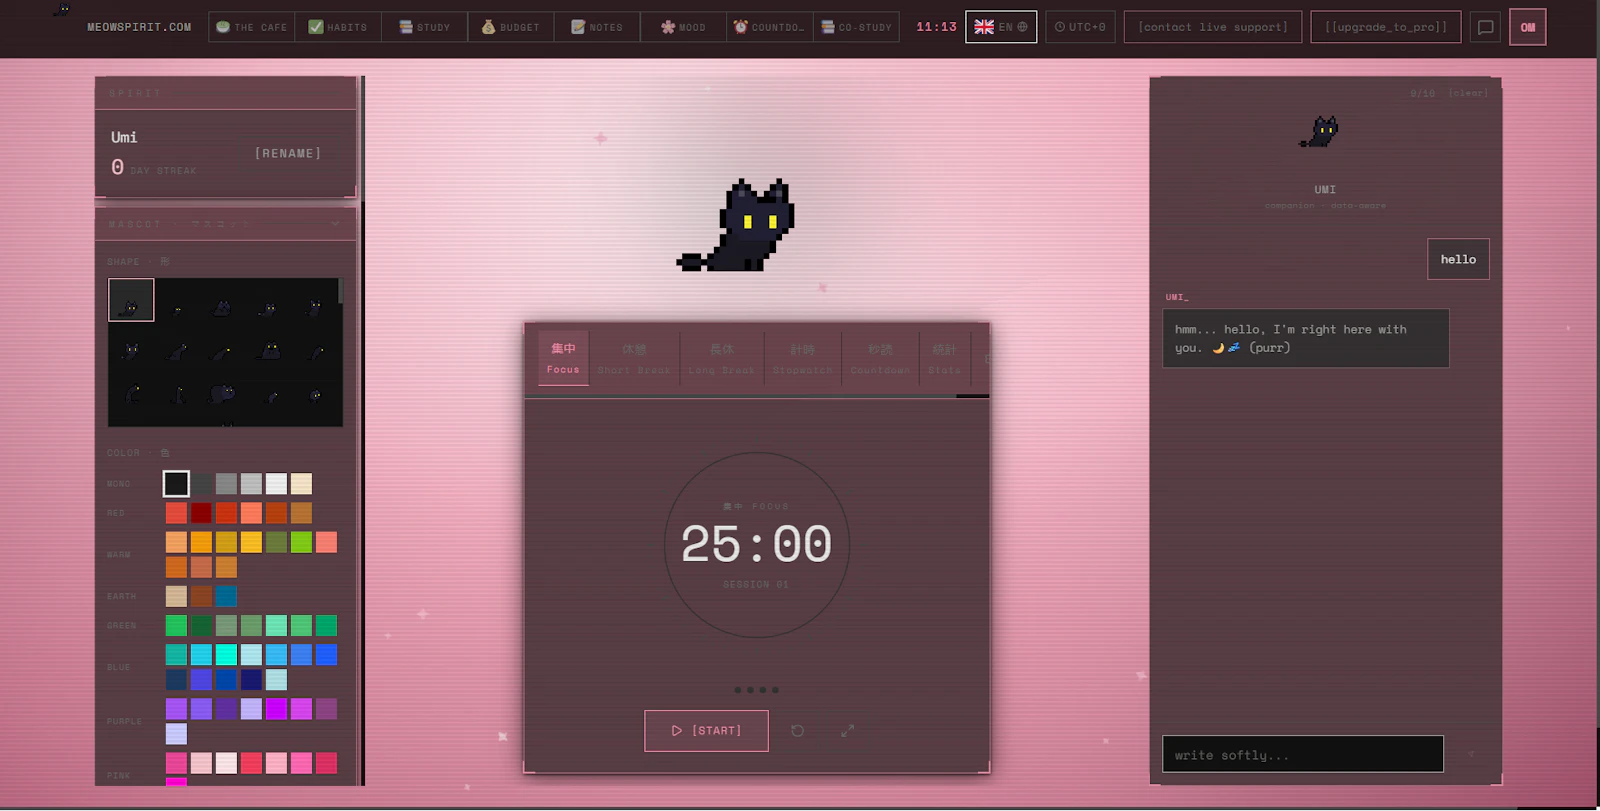Switch to the Countdown timer tab
This screenshot has width=1600, height=811.
(x=880, y=358)
